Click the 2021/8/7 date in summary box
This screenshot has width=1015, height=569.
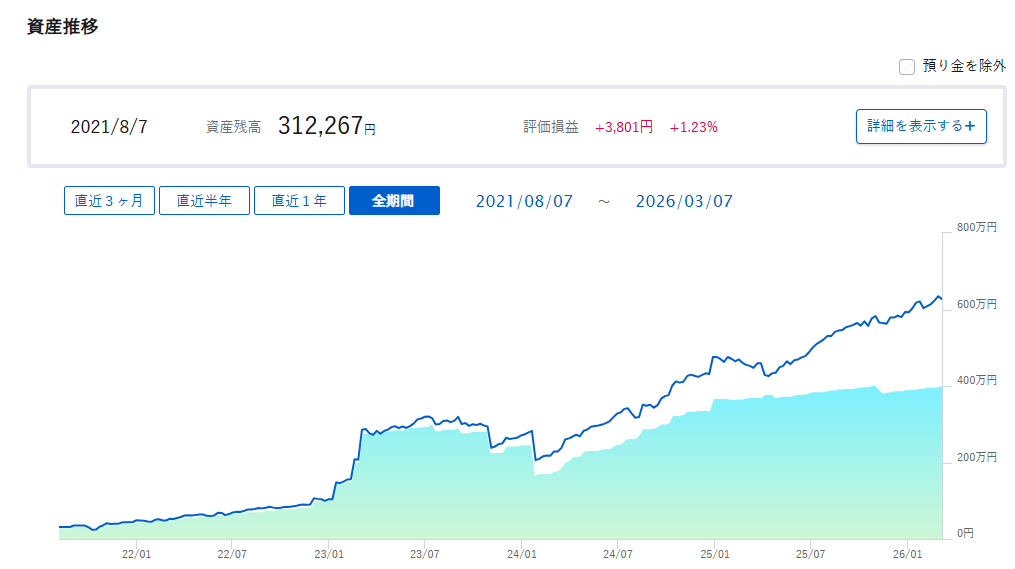pyautogui.click(x=109, y=127)
